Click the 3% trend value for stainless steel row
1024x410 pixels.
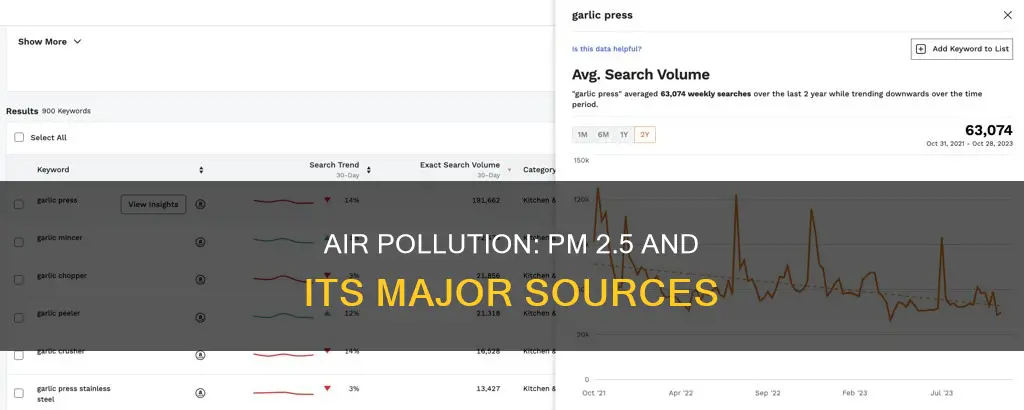pyautogui.click(x=354, y=388)
